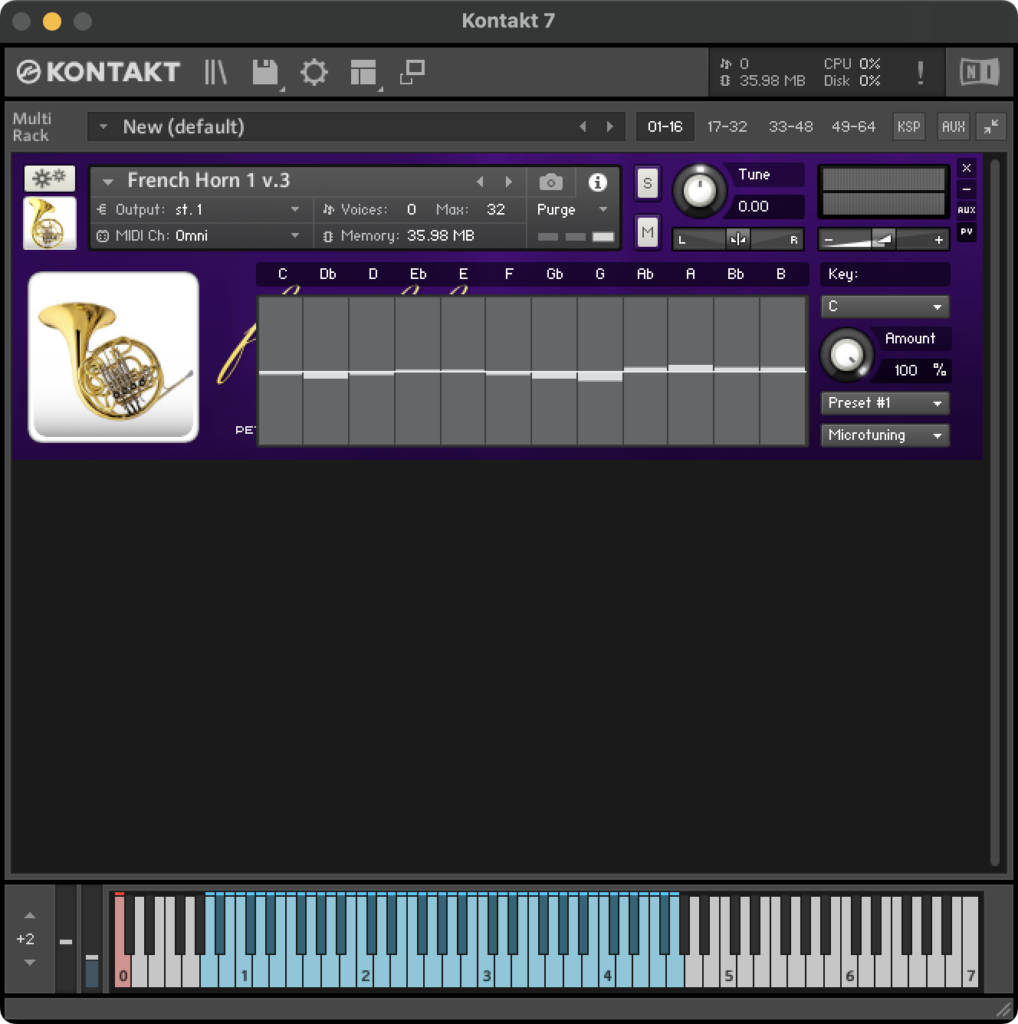Toggle the KSP multi script editor
The height and width of the screenshot is (1024, 1018).
(x=908, y=126)
